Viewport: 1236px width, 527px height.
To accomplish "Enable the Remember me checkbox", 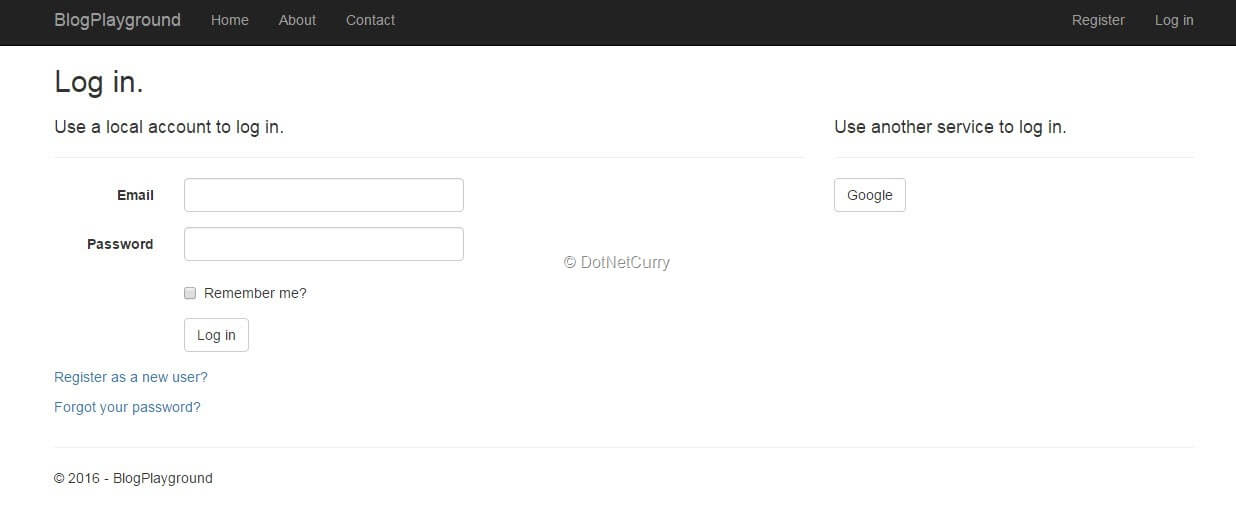I will (190, 293).
